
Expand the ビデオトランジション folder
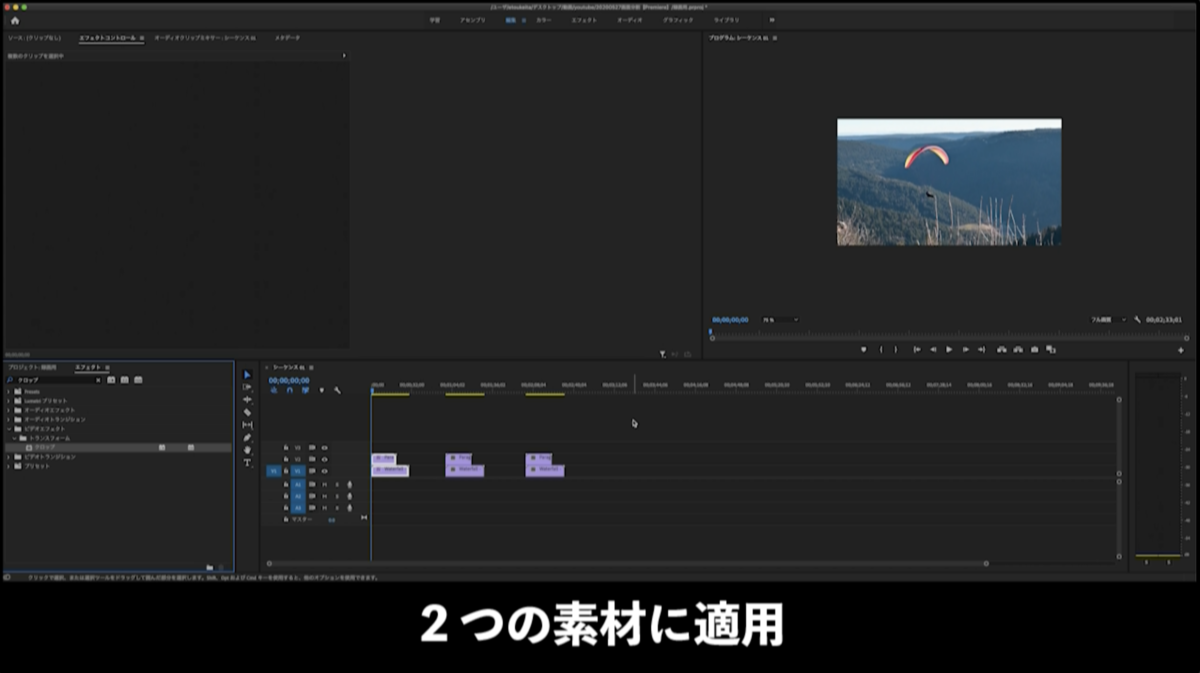click(x=9, y=457)
